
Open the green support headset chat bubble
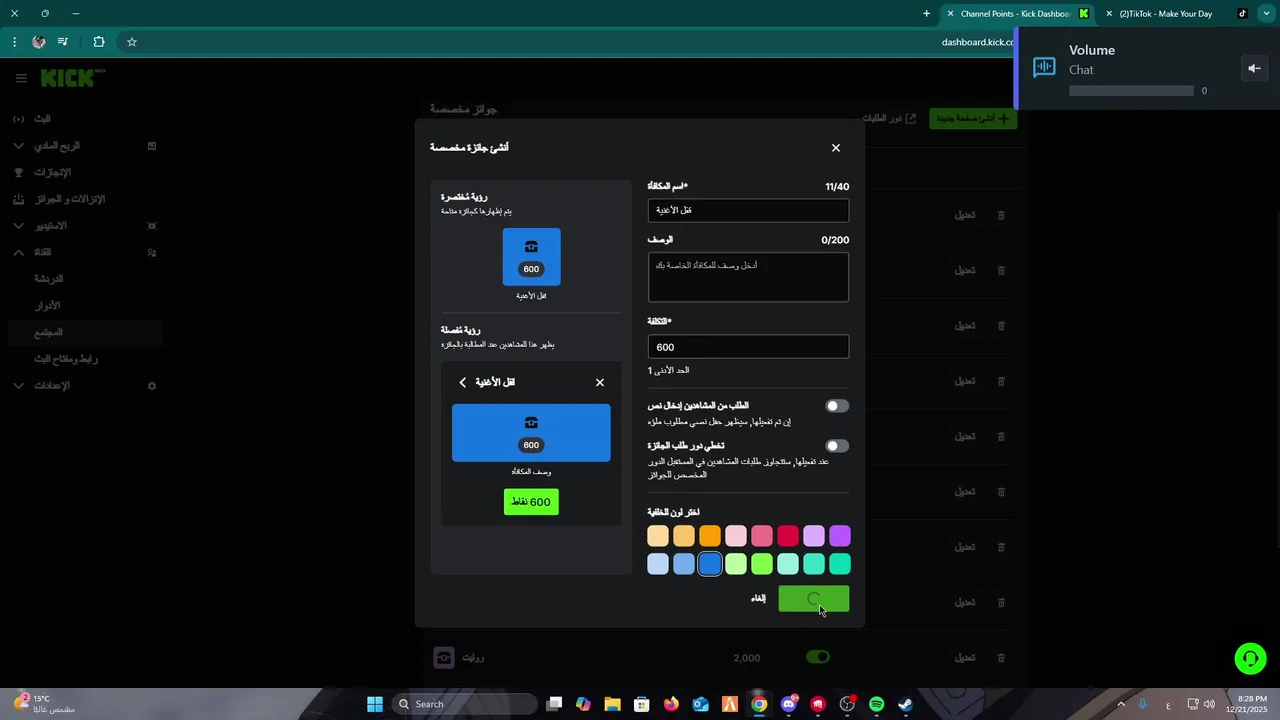(x=1250, y=658)
